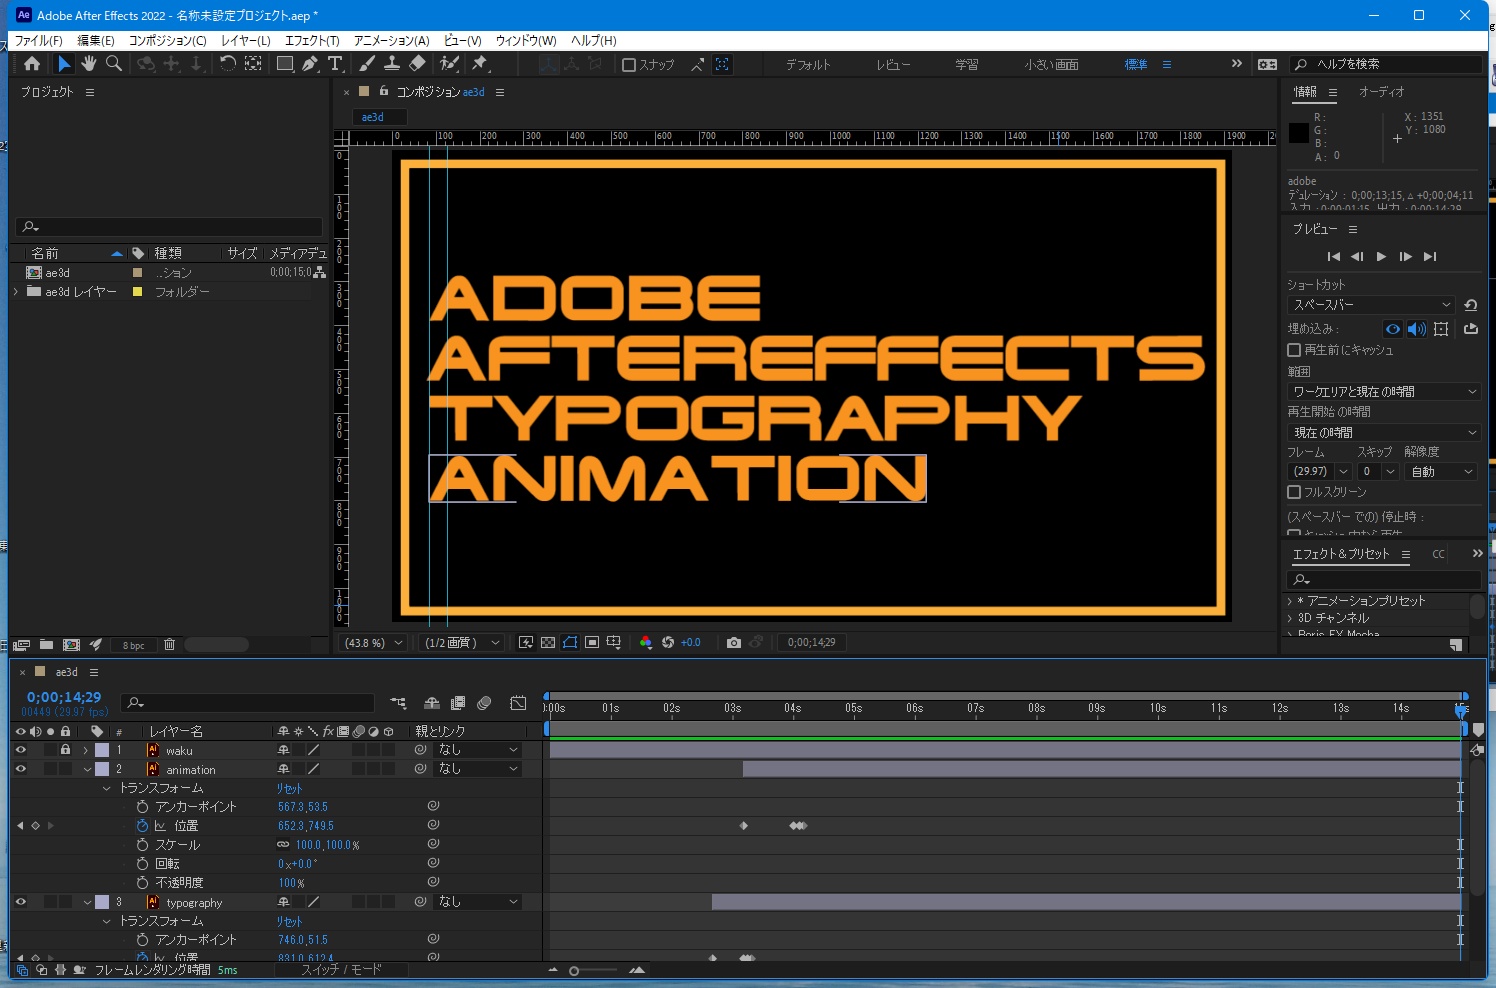Click the show channel color icon in viewer

646,643
